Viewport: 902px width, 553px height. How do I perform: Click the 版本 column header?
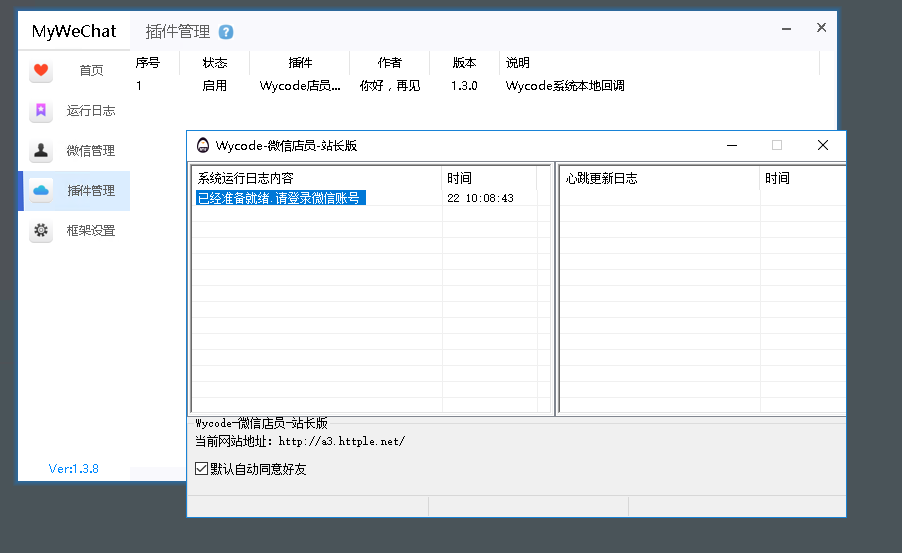point(464,63)
